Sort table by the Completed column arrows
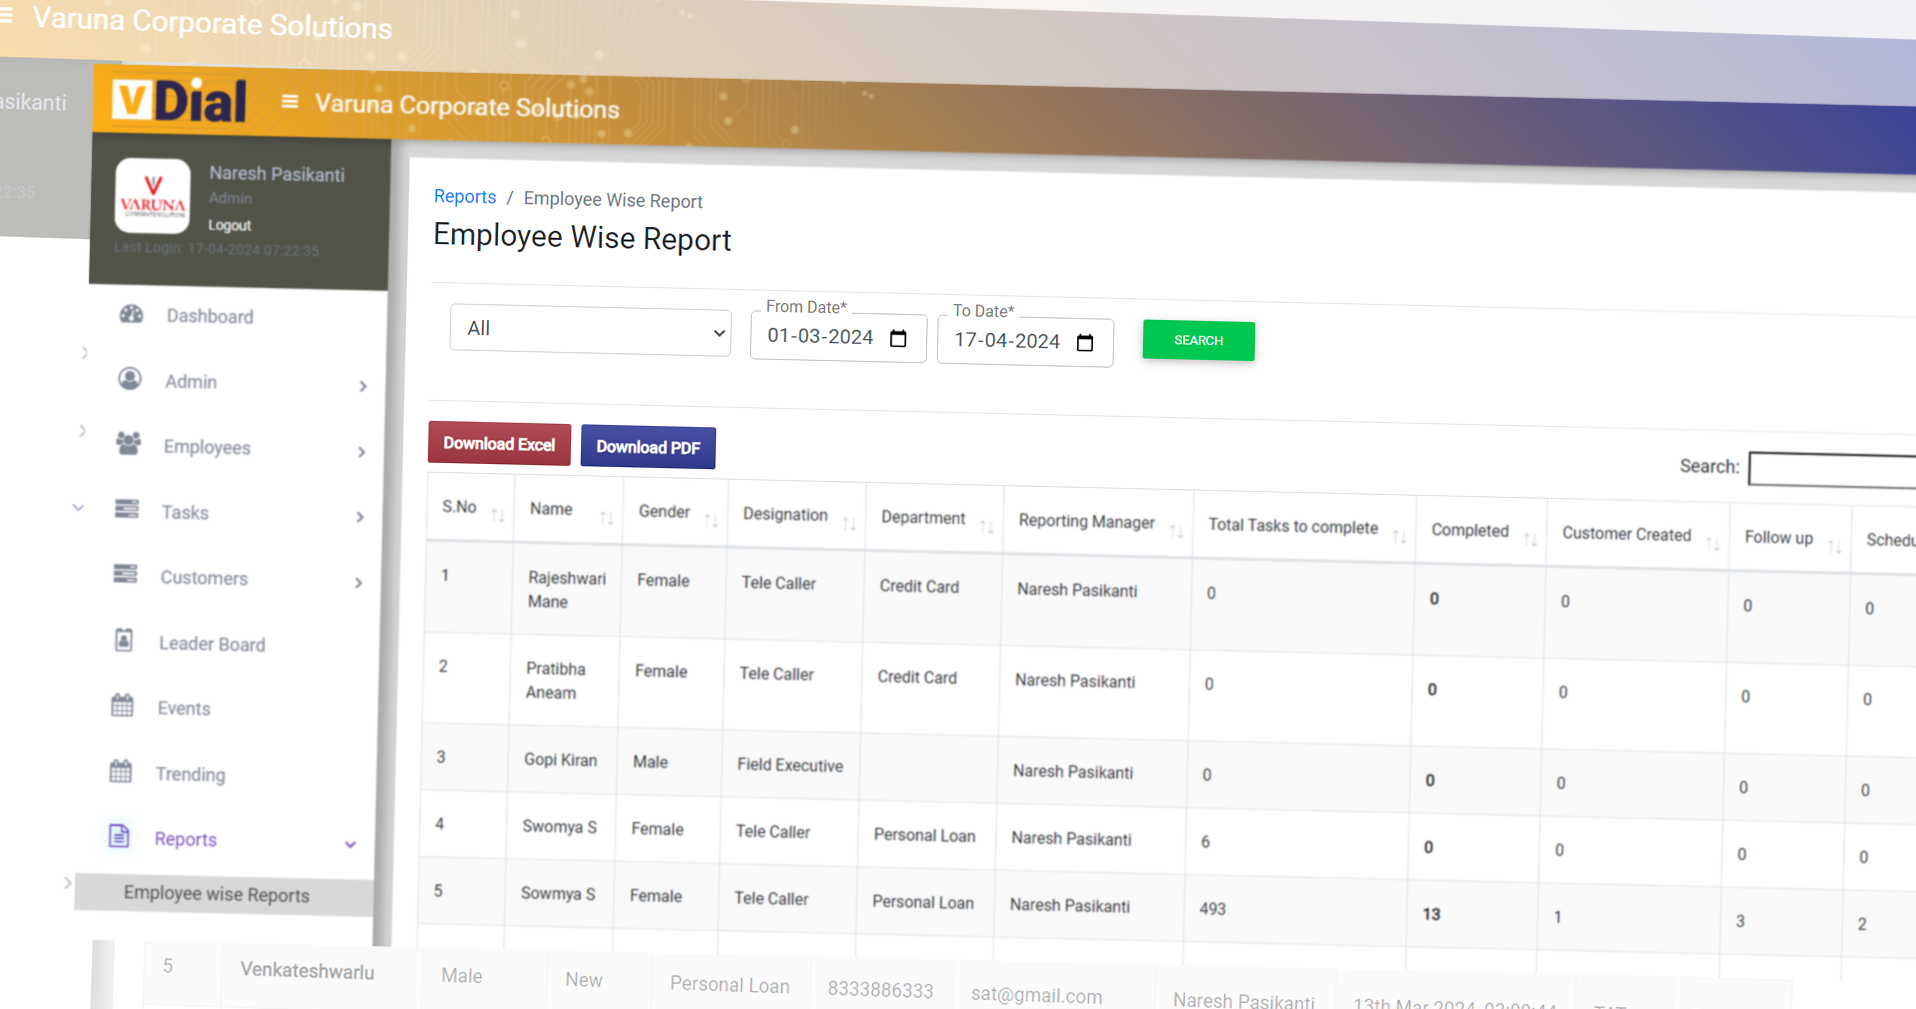1916x1009 pixels. coord(1530,540)
